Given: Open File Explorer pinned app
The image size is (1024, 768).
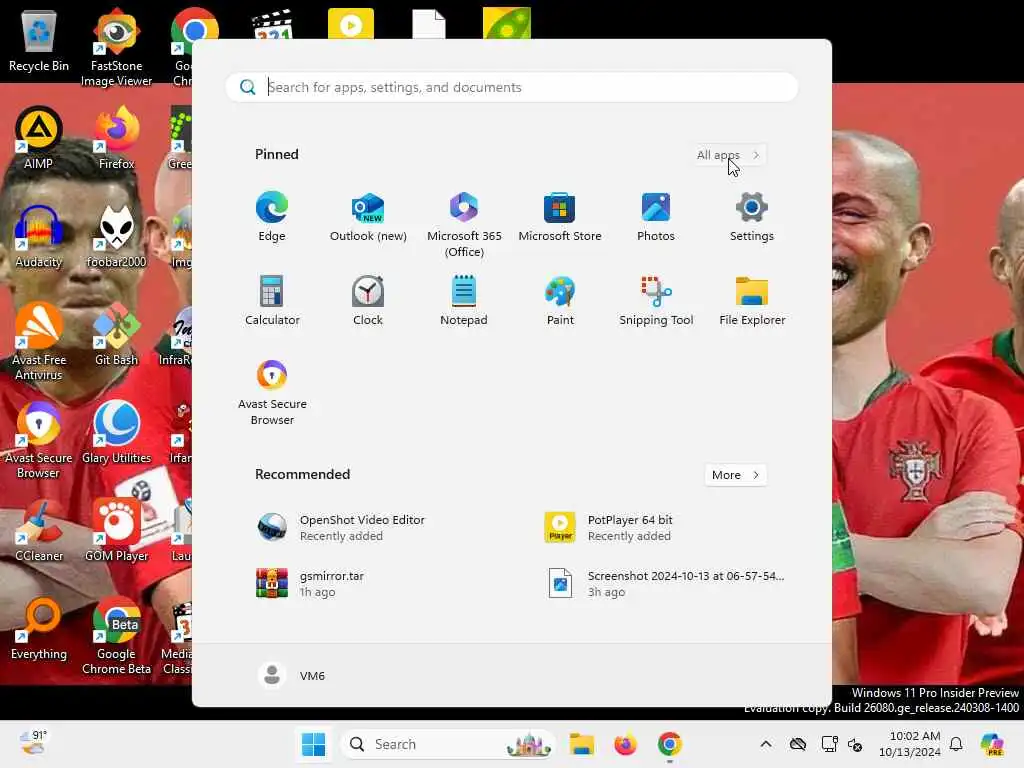Looking at the screenshot, I should [x=752, y=300].
